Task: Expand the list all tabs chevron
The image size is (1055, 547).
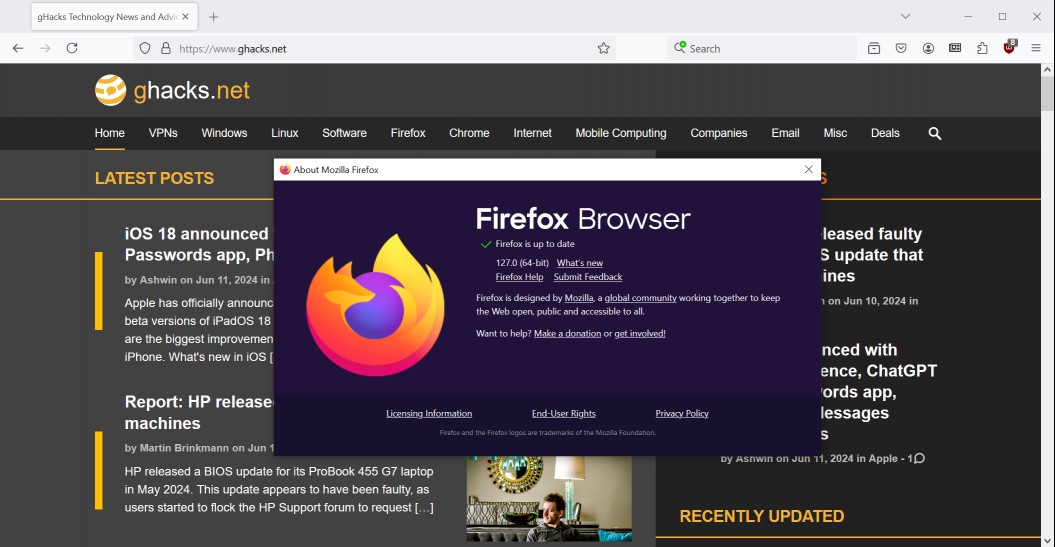Action: [x=906, y=17]
